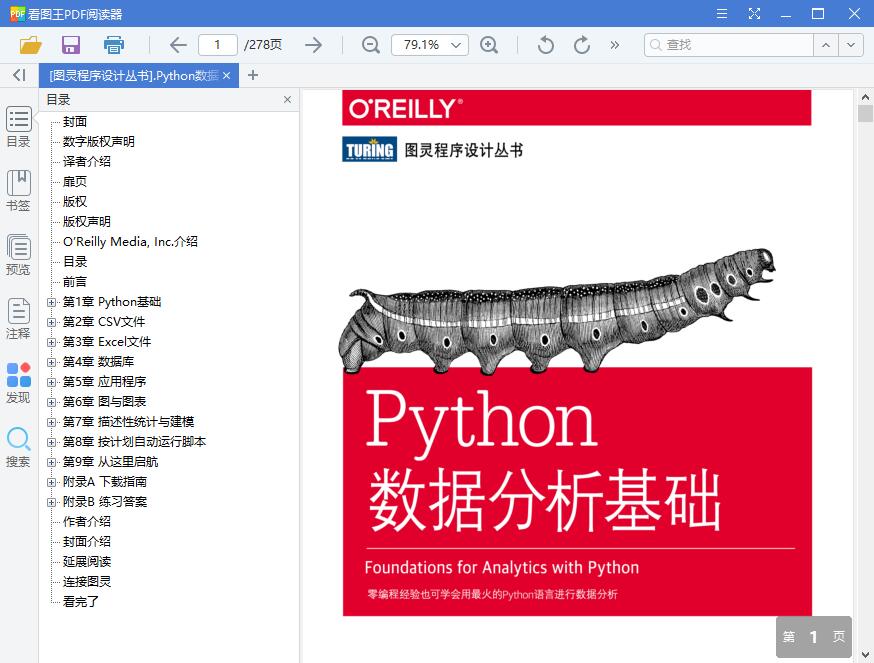
Task: Jump to 看完了 entry
Action: click(x=81, y=602)
